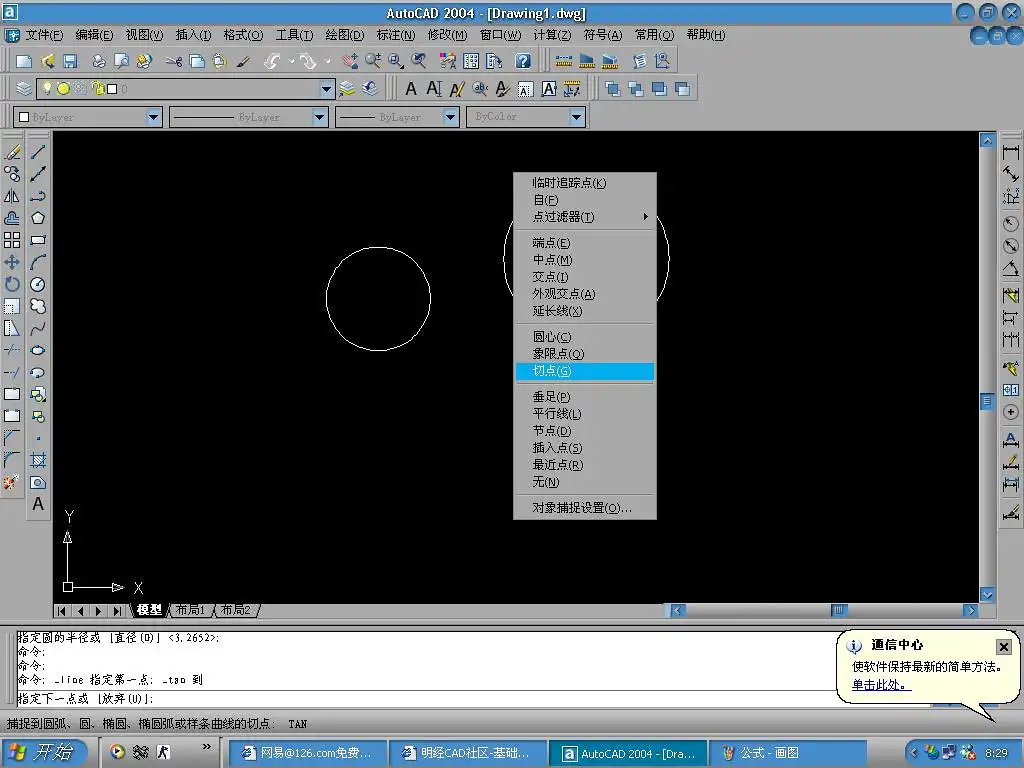Activate Zoom Realtime magnifier icon
This screenshot has width=1024, height=768.
373,61
